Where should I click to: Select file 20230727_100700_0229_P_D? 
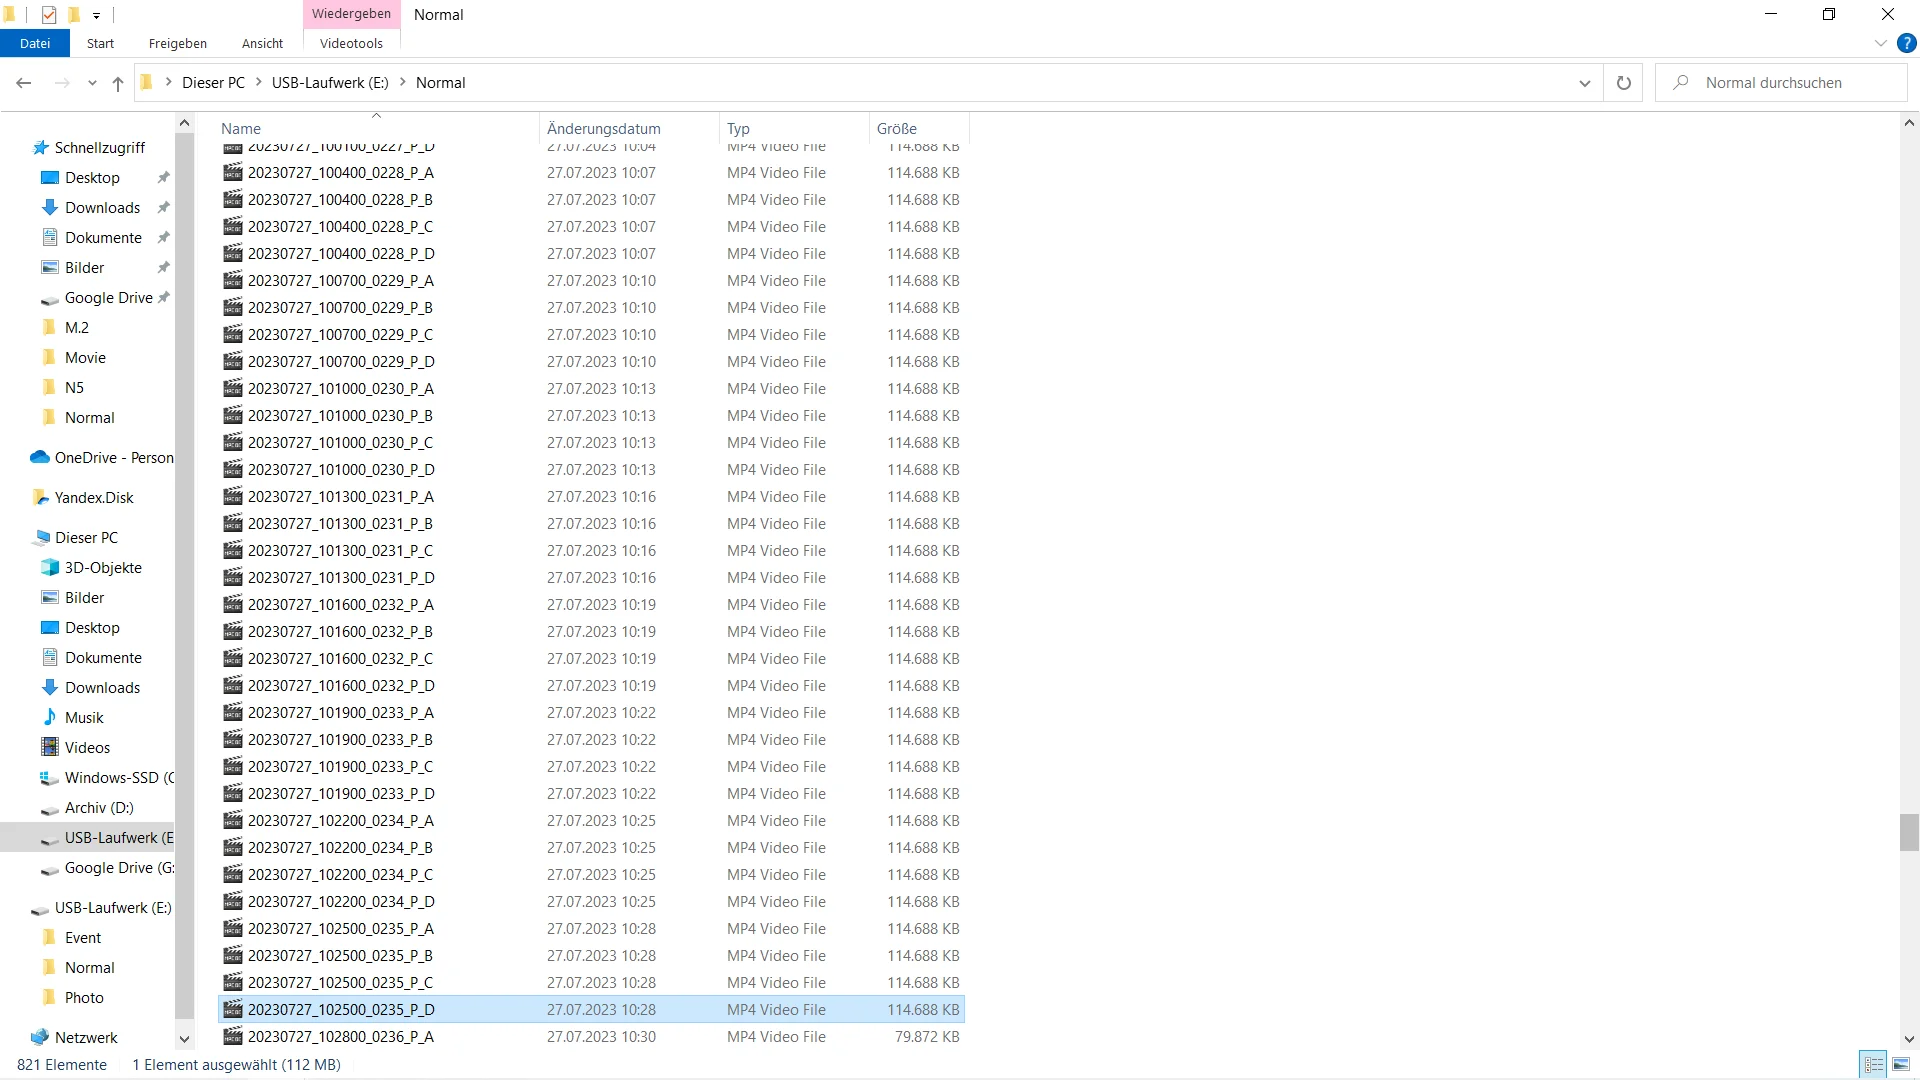pyautogui.click(x=591, y=361)
